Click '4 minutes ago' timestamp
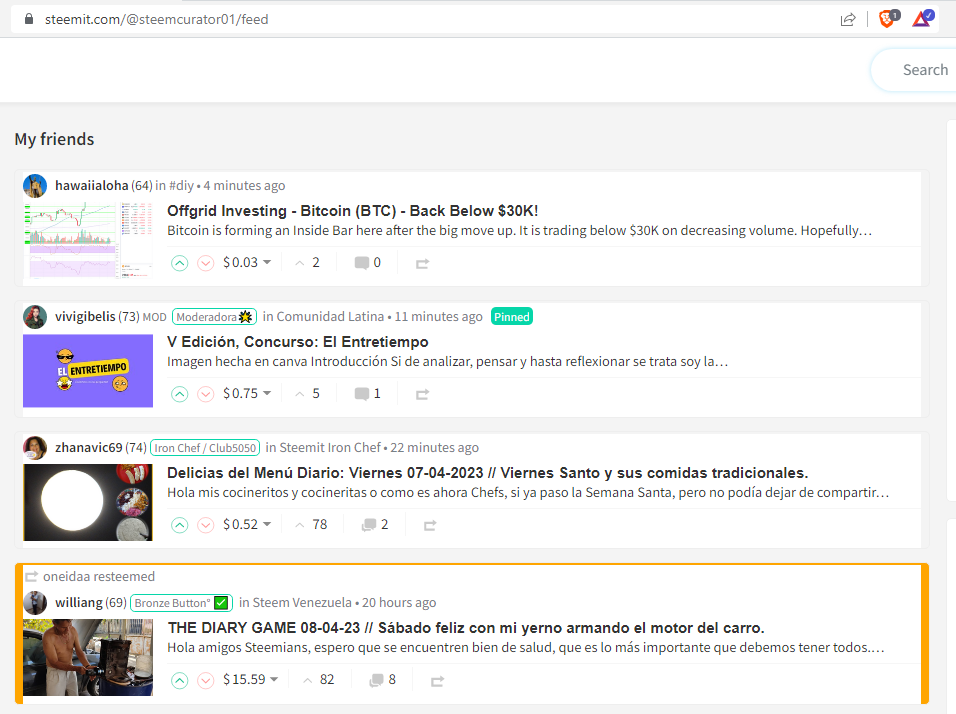Viewport: 956px width, 714px height. [x=244, y=185]
